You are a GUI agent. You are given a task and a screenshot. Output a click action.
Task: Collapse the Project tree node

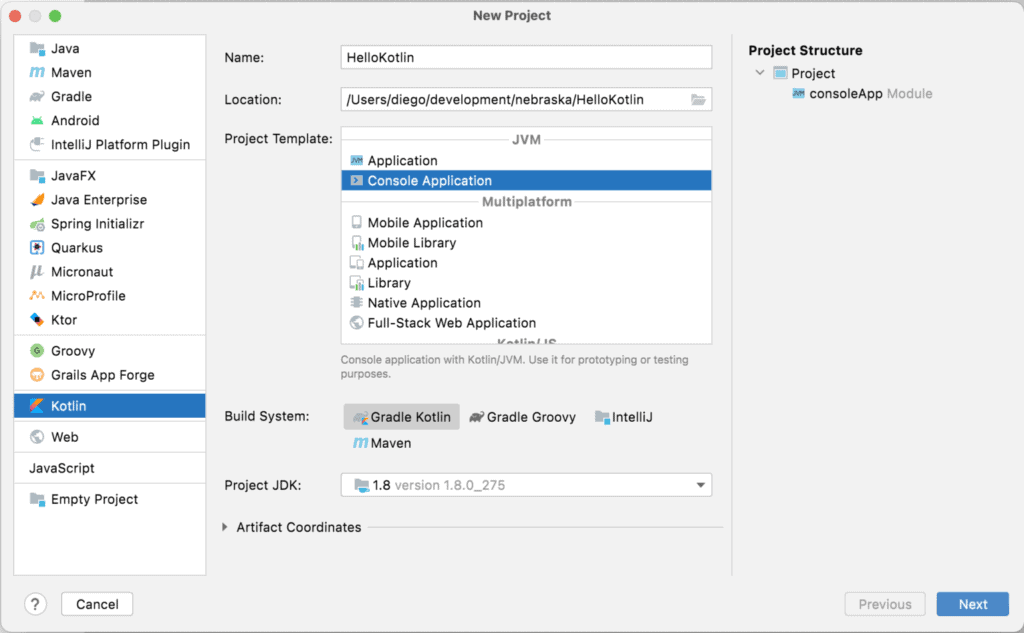click(760, 73)
